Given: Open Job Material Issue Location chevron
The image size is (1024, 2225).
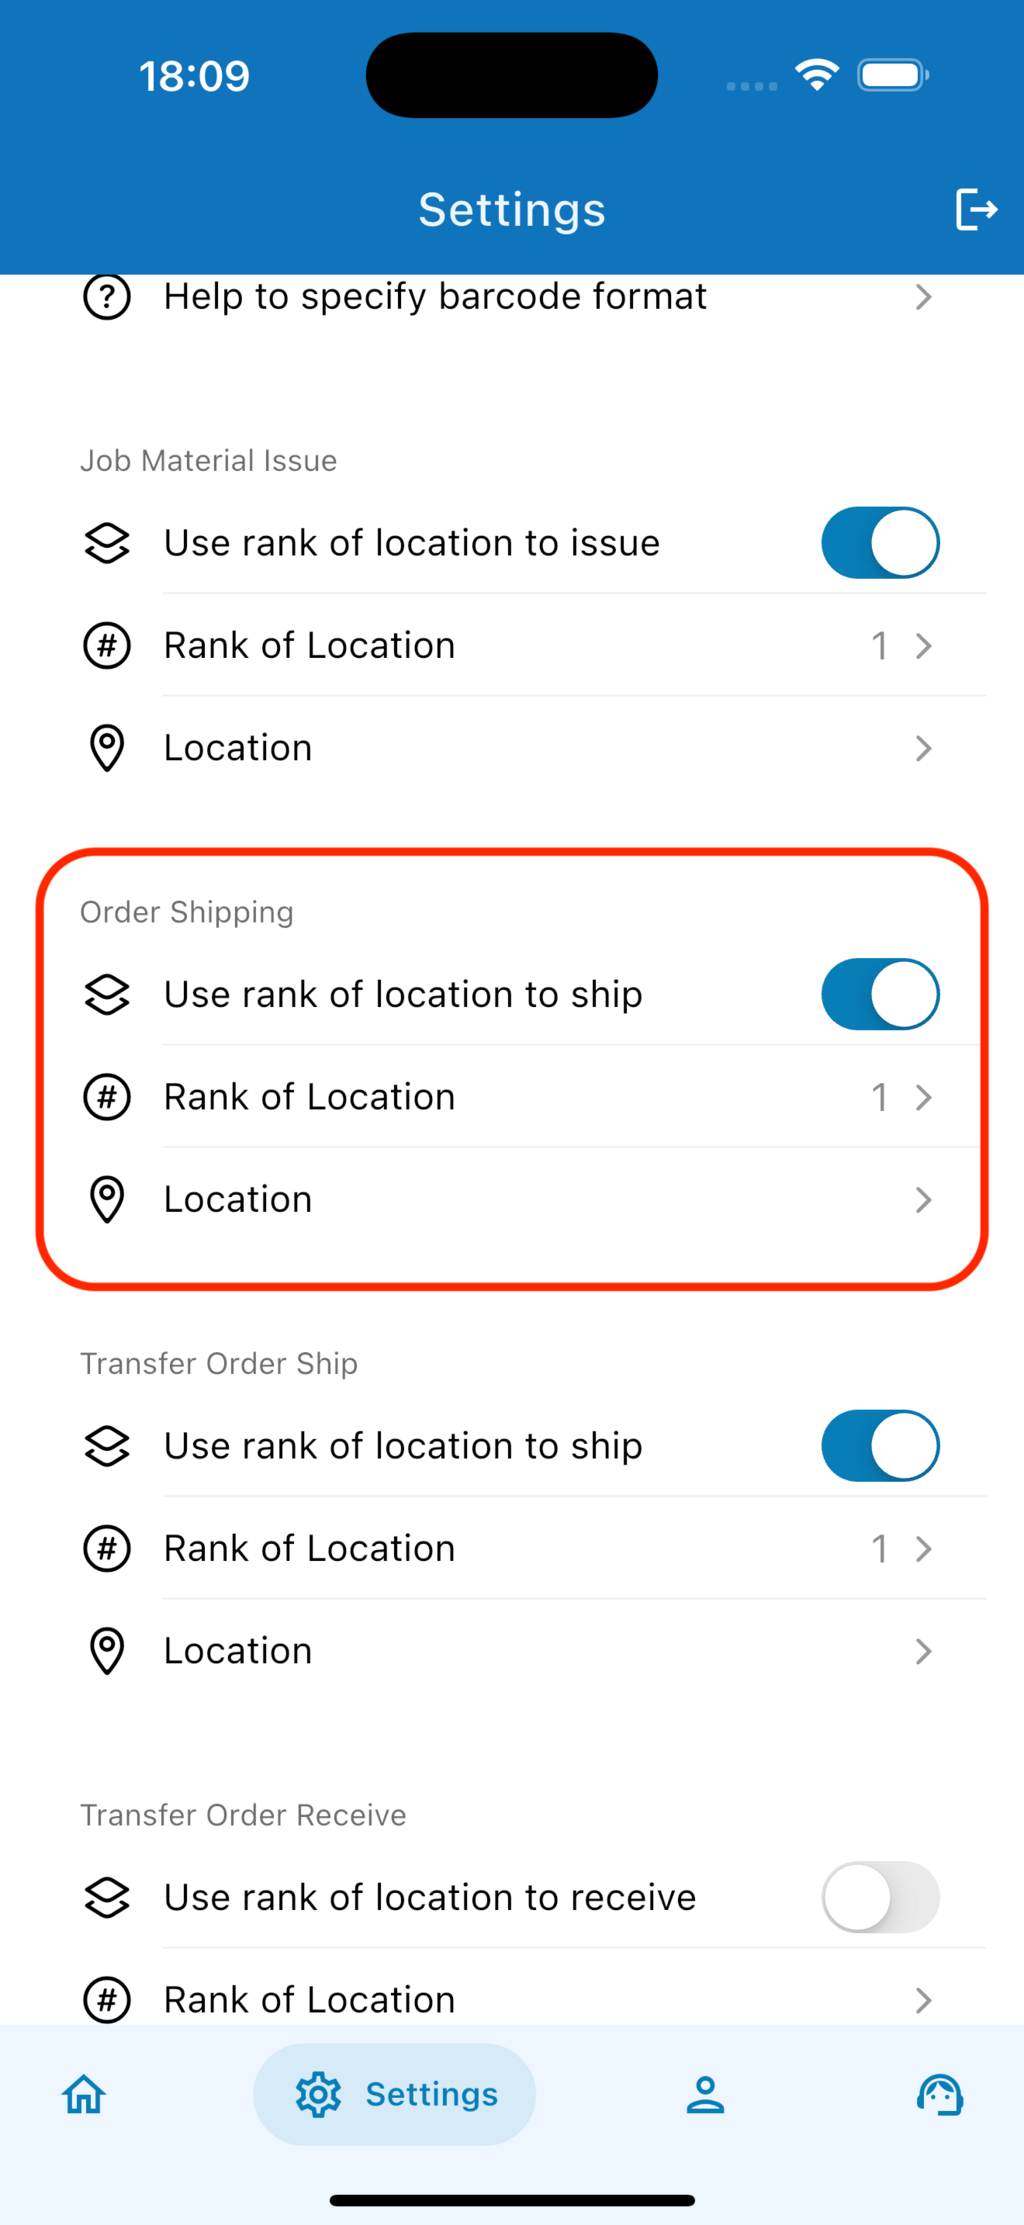Looking at the screenshot, I should (923, 748).
